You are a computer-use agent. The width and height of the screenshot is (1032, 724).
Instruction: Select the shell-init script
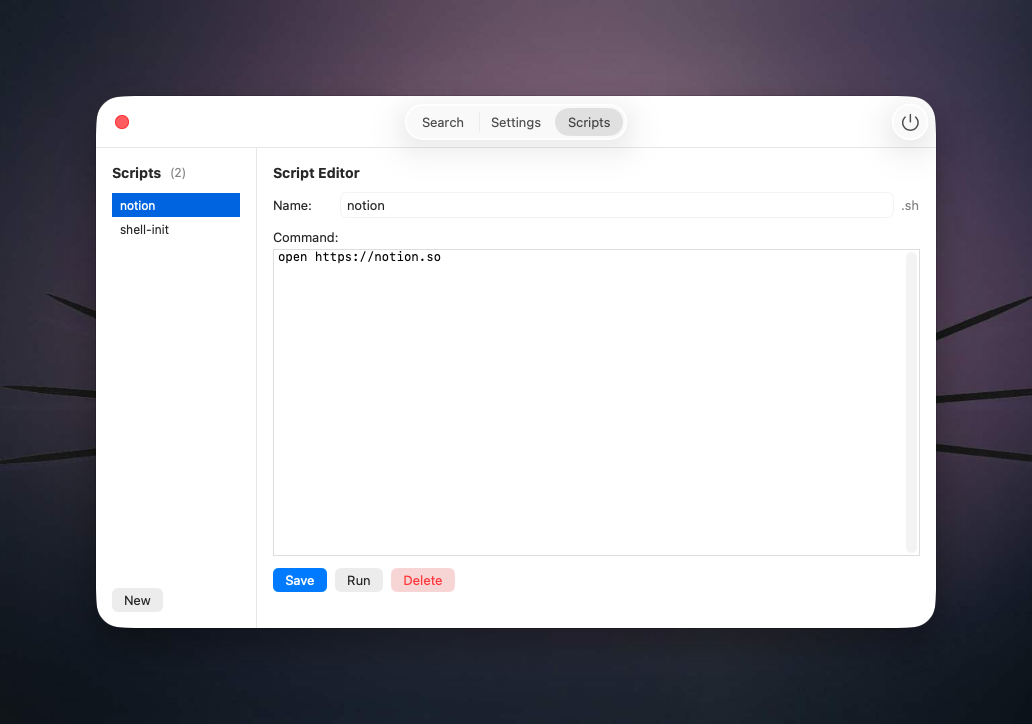coord(144,229)
